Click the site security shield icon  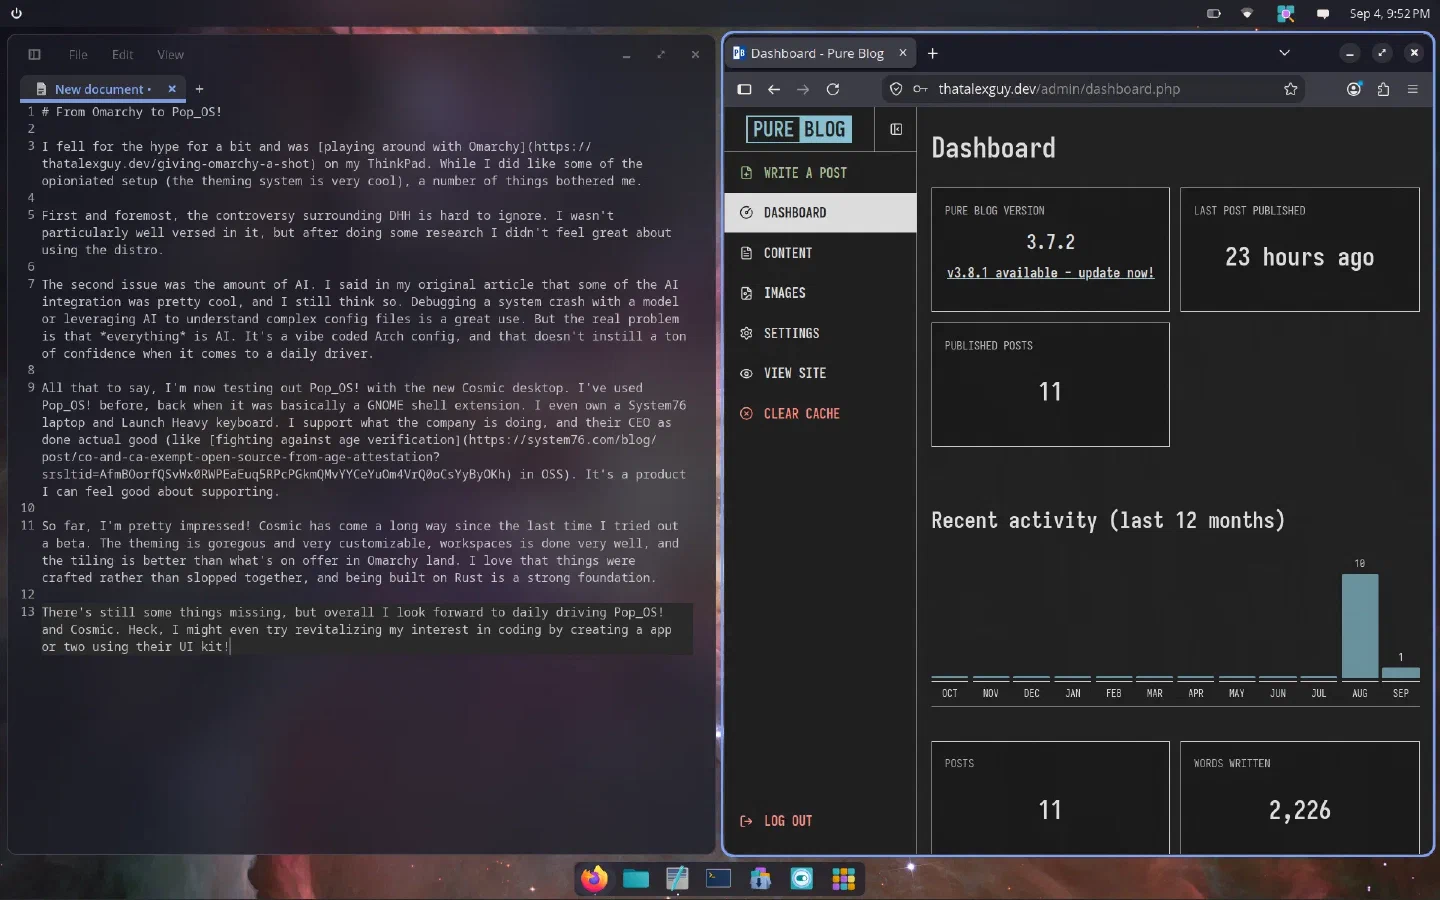click(896, 89)
